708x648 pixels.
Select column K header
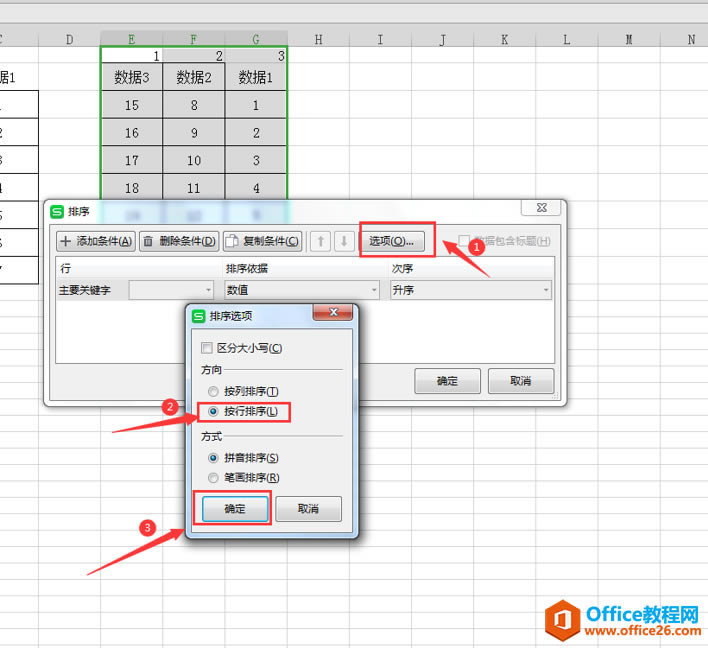coord(504,39)
